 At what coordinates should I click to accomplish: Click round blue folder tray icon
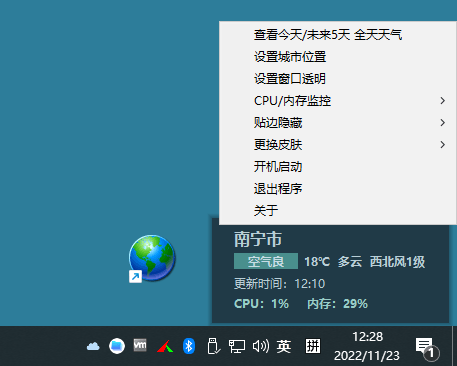[117, 346]
